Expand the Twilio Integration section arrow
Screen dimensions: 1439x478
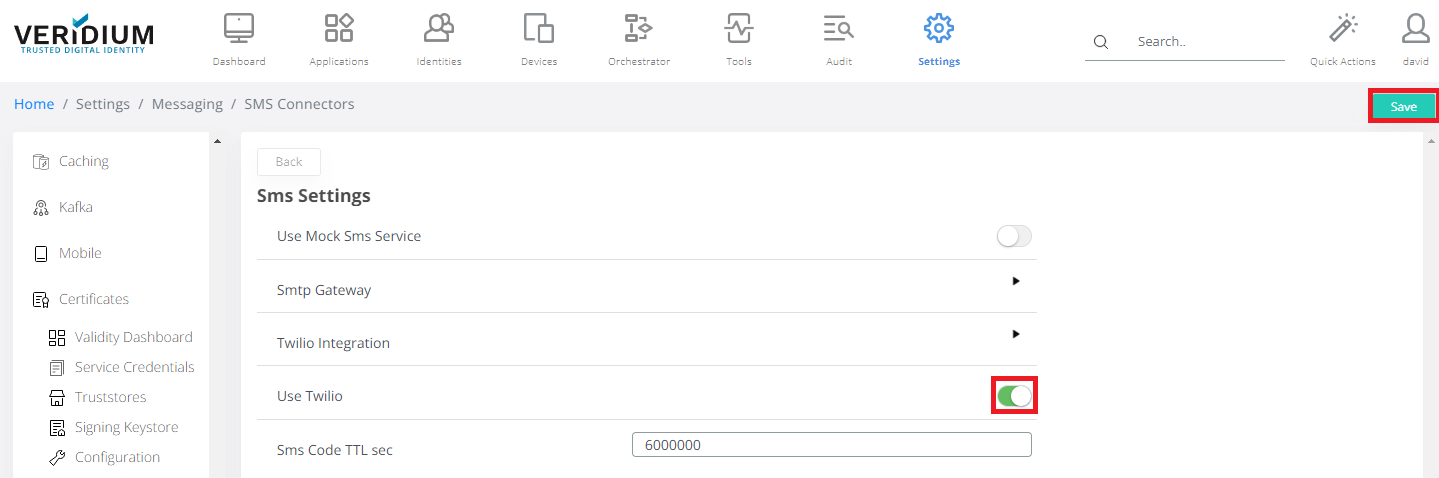(1016, 334)
